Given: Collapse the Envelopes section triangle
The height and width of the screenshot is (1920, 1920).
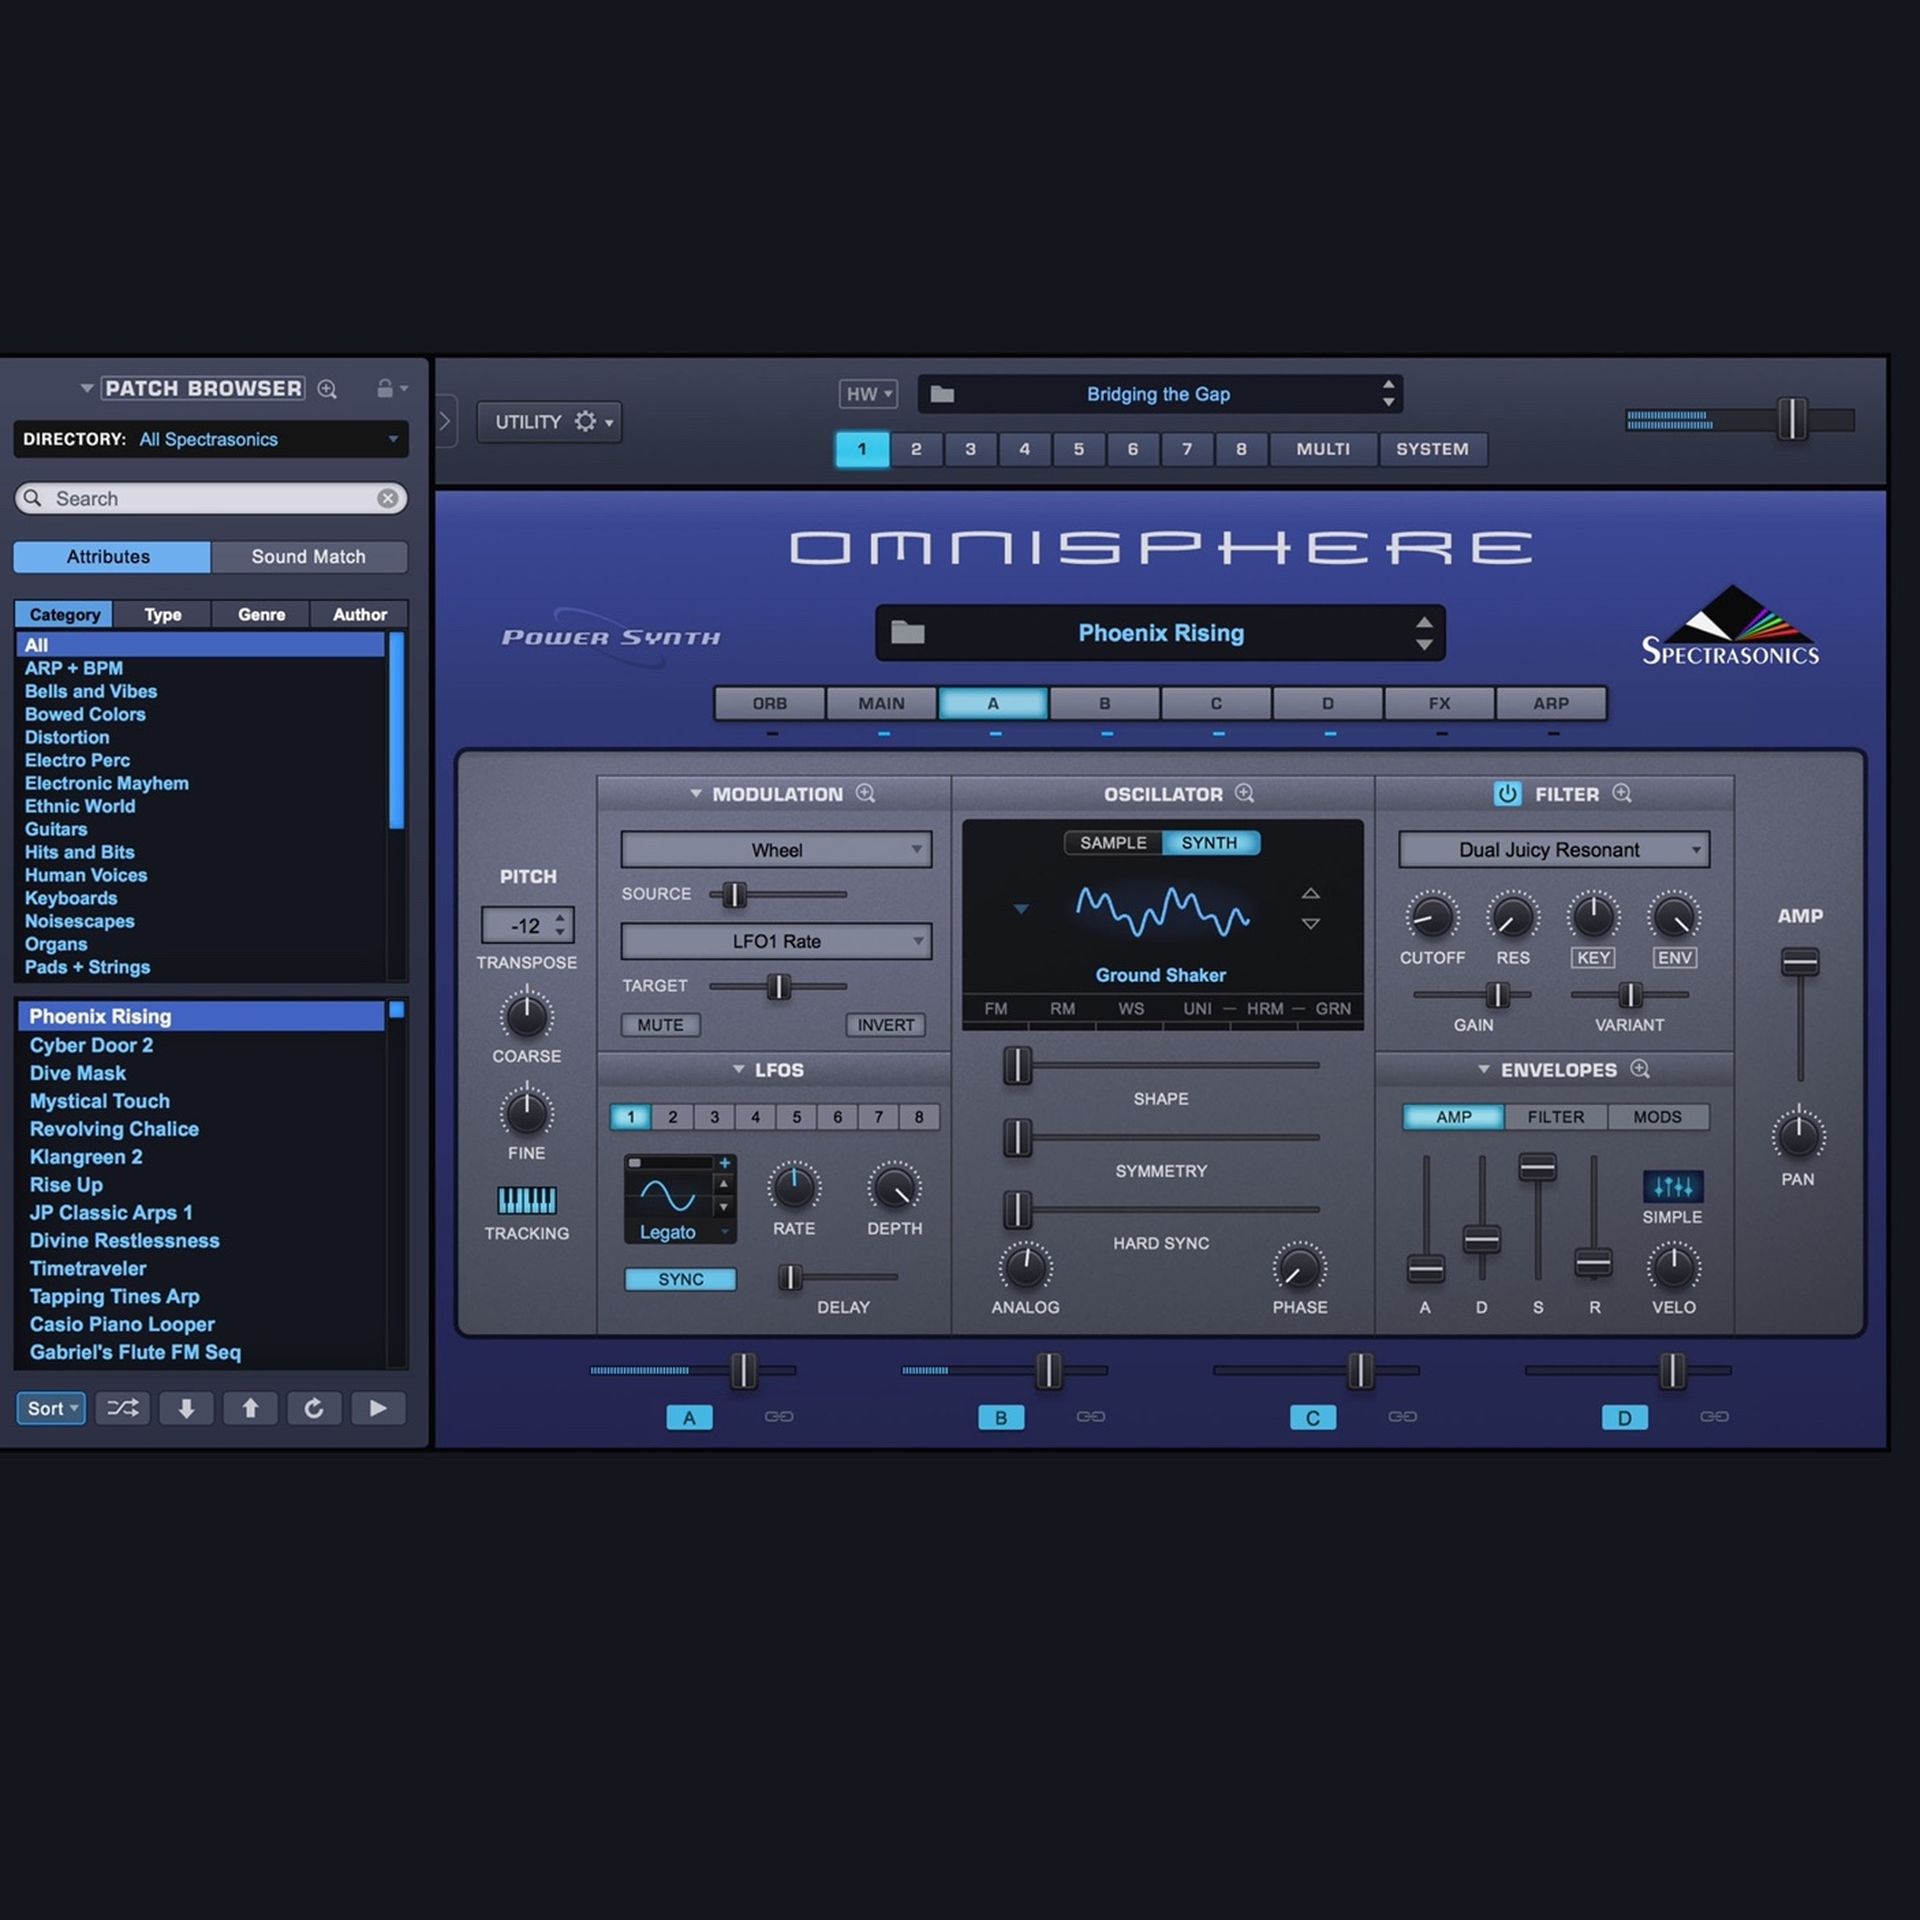Looking at the screenshot, I should point(1484,1069).
